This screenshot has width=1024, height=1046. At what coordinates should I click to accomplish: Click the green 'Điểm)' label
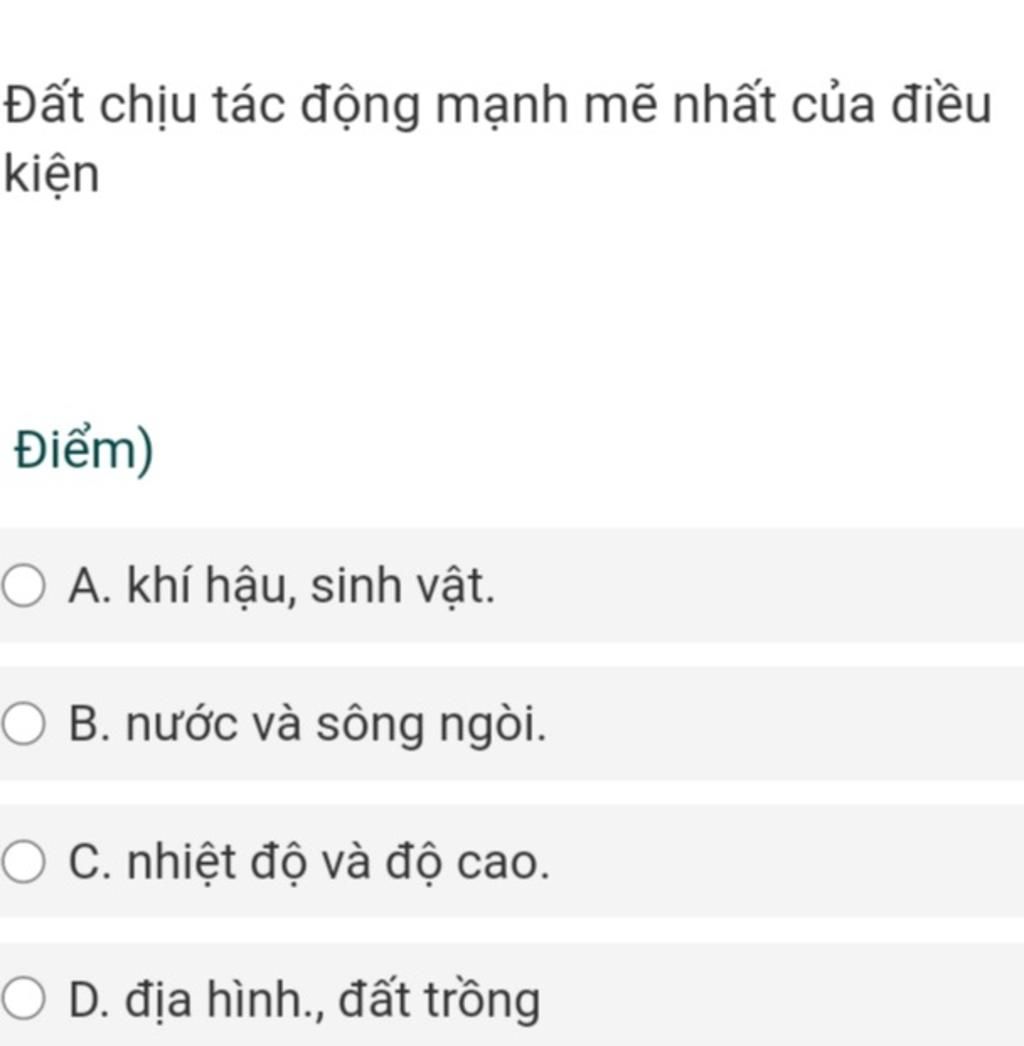(84, 450)
